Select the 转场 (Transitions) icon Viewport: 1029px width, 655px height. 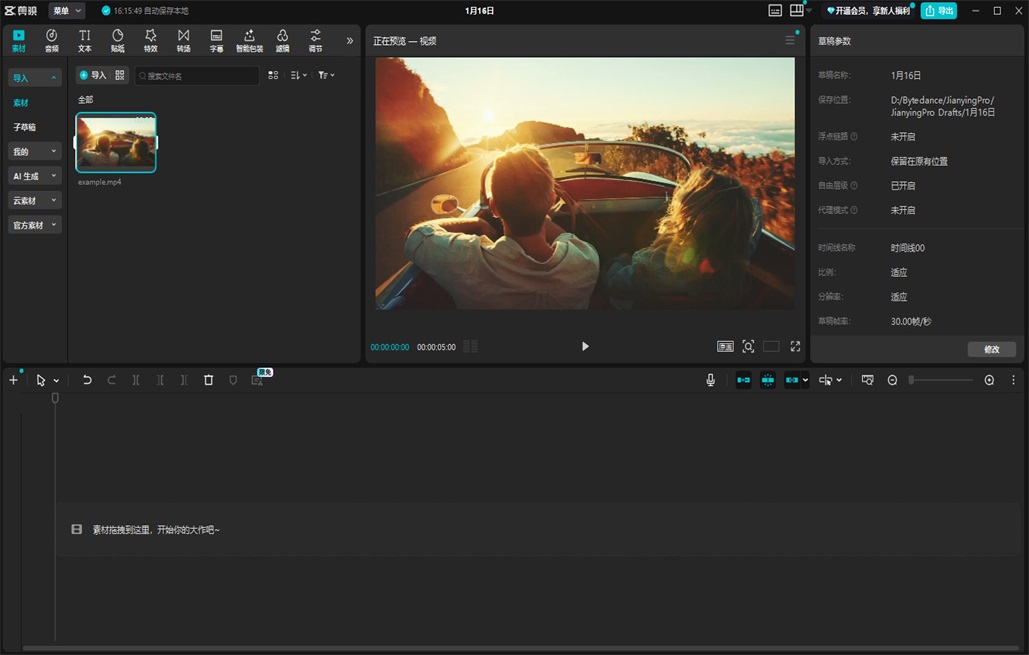tap(183, 40)
